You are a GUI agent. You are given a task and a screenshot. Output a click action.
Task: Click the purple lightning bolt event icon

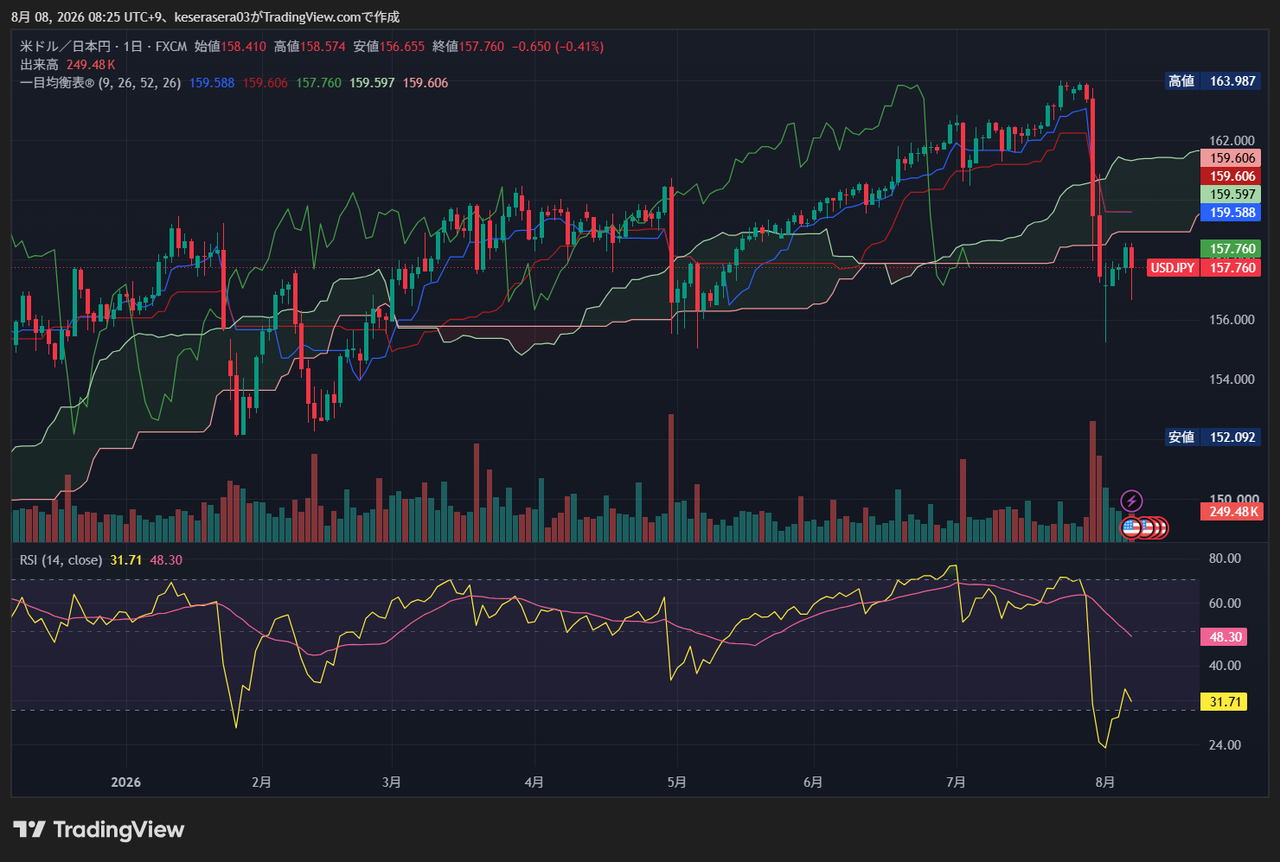click(1131, 500)
